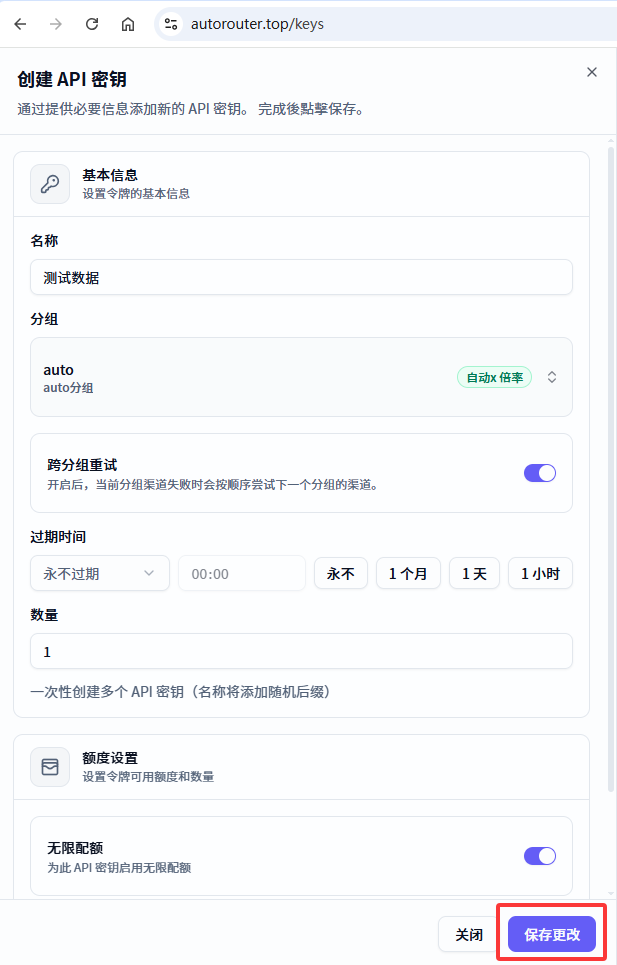The width and height of the screenshot is (617, 965).
Task: Click the 为此 API 密钥启用无限配额 description
Action: click(119, 868)
